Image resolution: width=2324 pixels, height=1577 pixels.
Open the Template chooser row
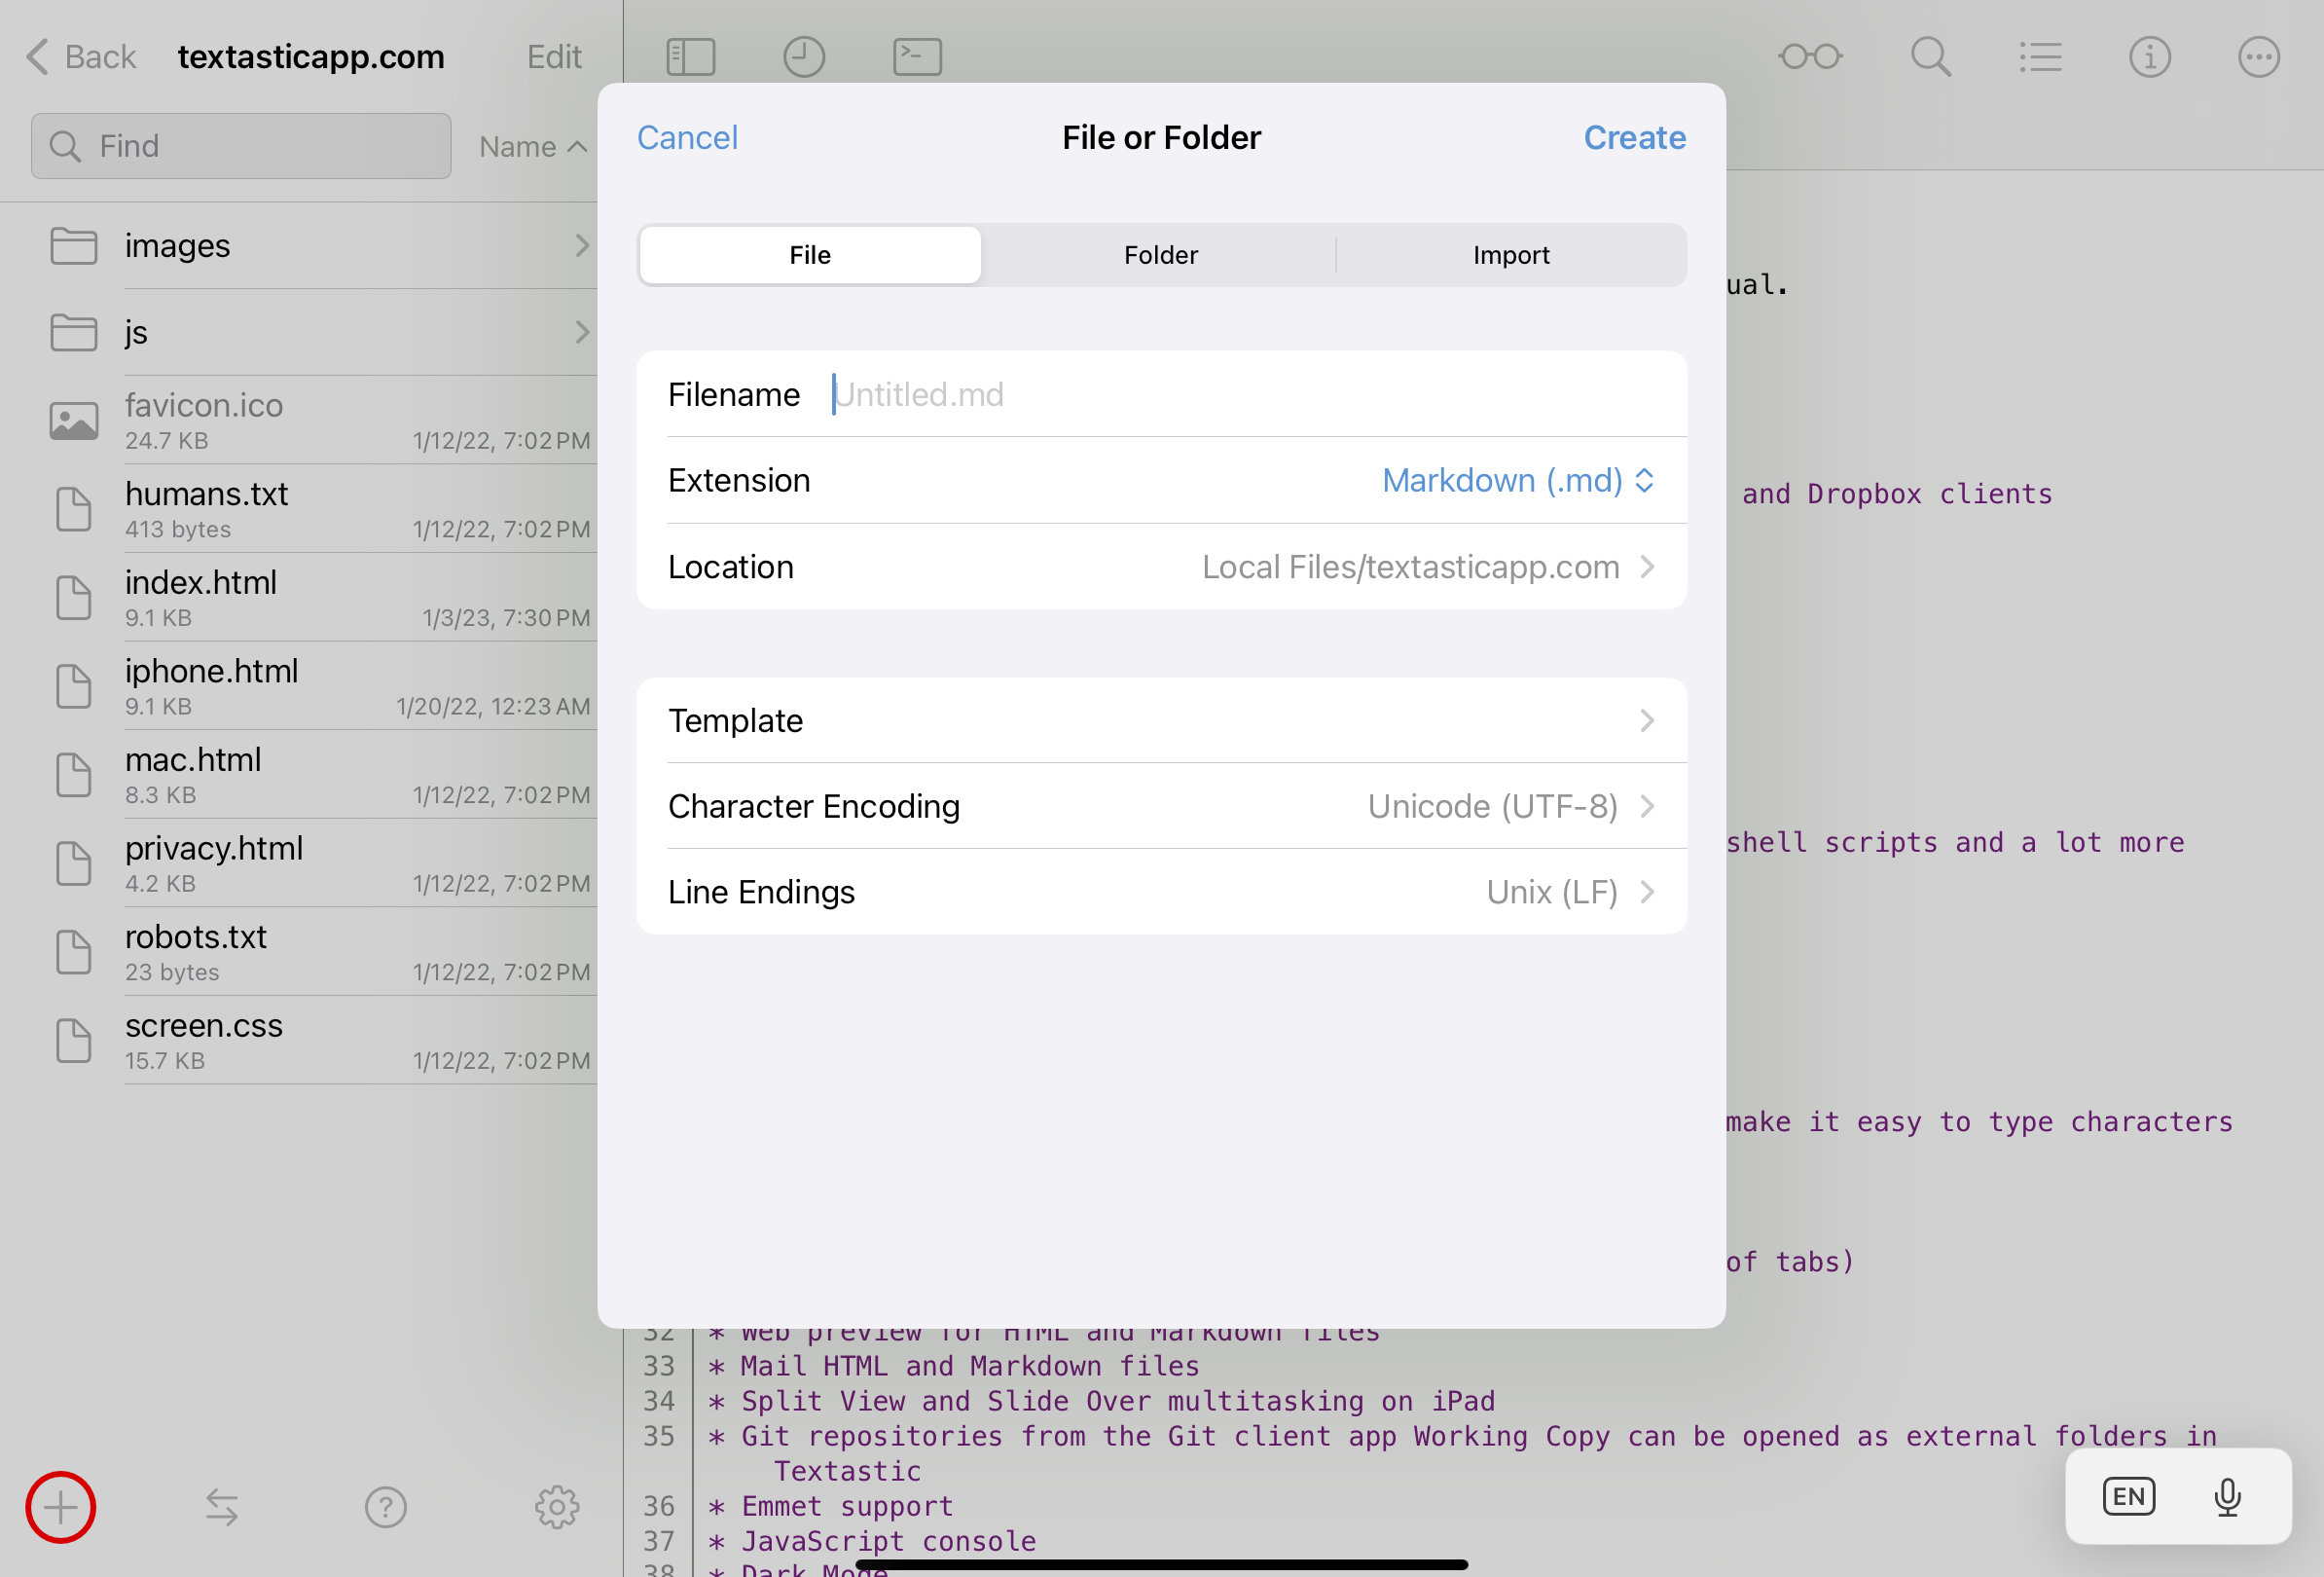click(1160, 721)
